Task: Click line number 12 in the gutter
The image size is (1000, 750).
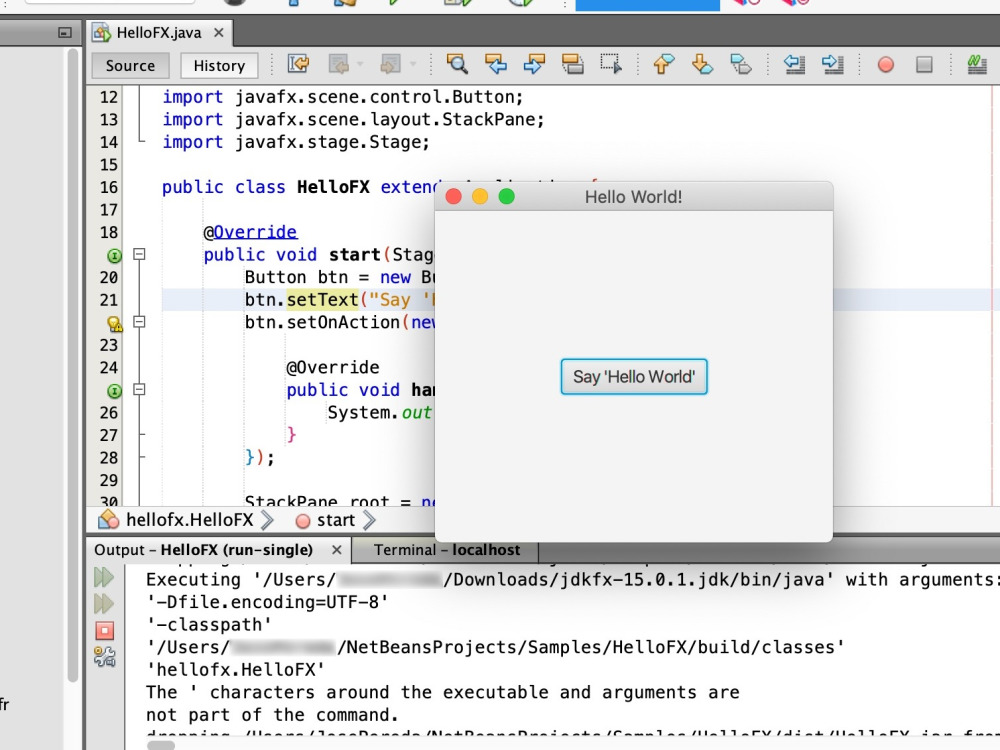Action: 108,97
